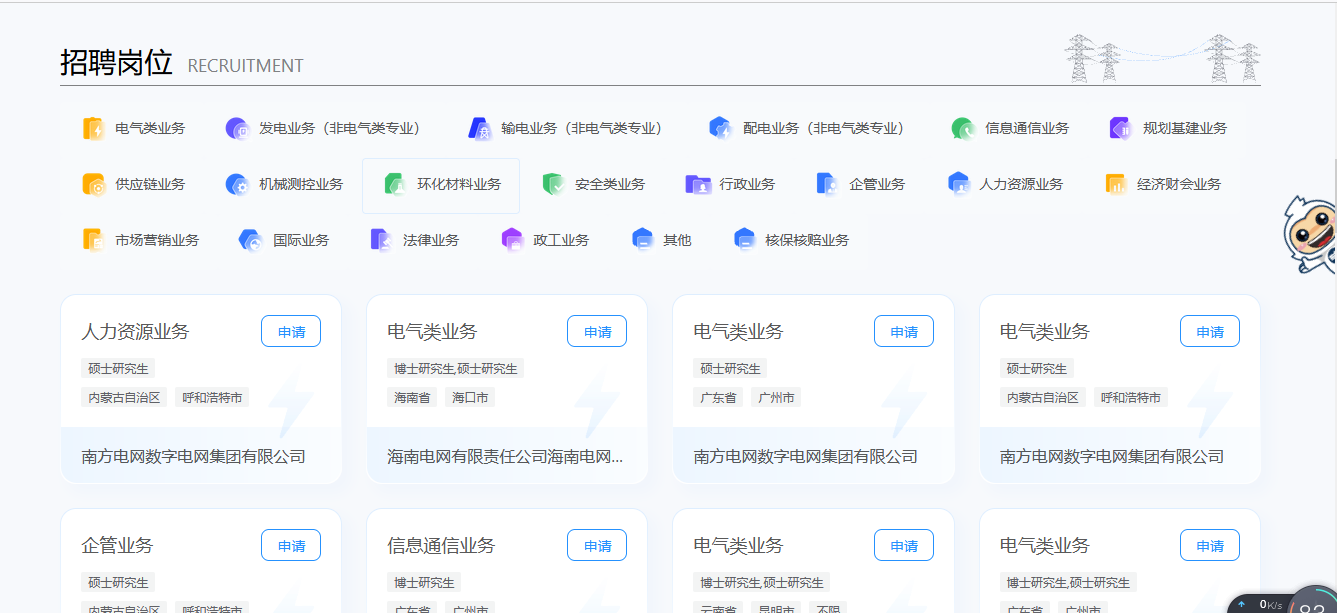Click the 广东省 tag in 电气类业务 card
1337x613 pixels.
pos(718,397)
